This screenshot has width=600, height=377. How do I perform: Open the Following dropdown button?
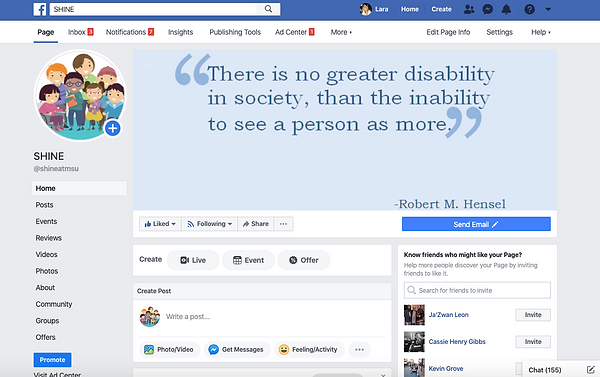[209, 224]
